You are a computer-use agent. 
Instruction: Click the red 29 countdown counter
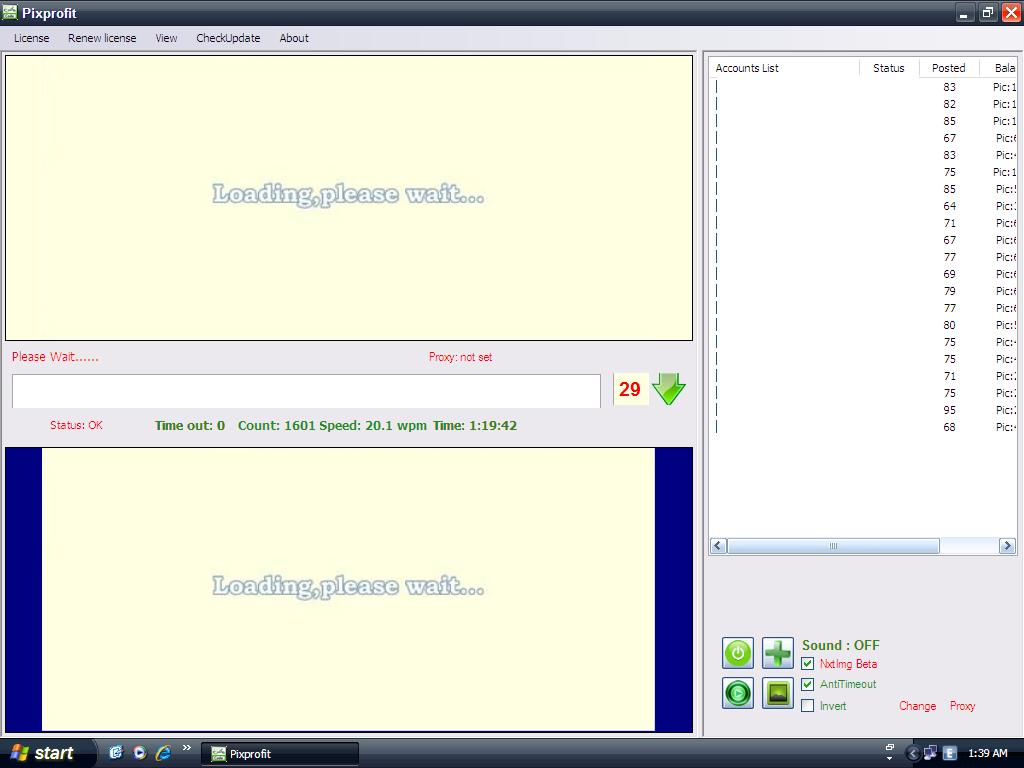(630, 389)
